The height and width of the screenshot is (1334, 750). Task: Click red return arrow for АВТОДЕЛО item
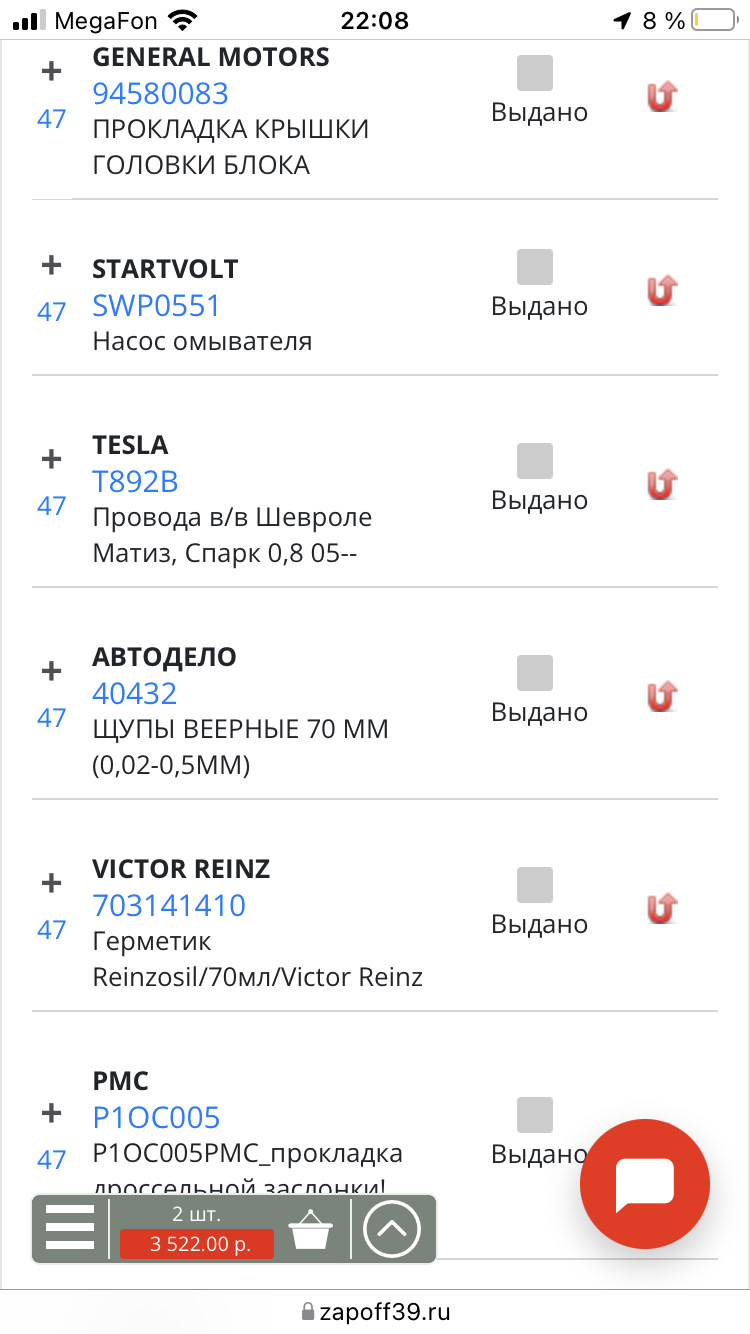(661, 696)
